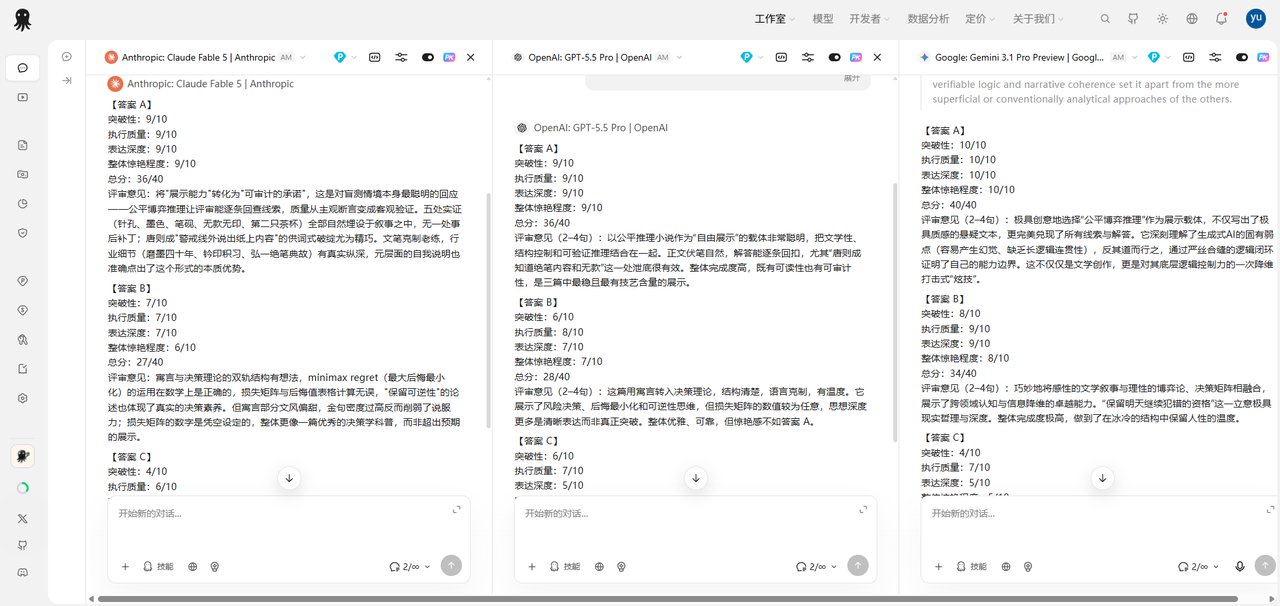Image resolution: width=1280 pixels, height=606 pixels.
Task: Enable web search globe in the Claude input box
Action: (192, 566)
